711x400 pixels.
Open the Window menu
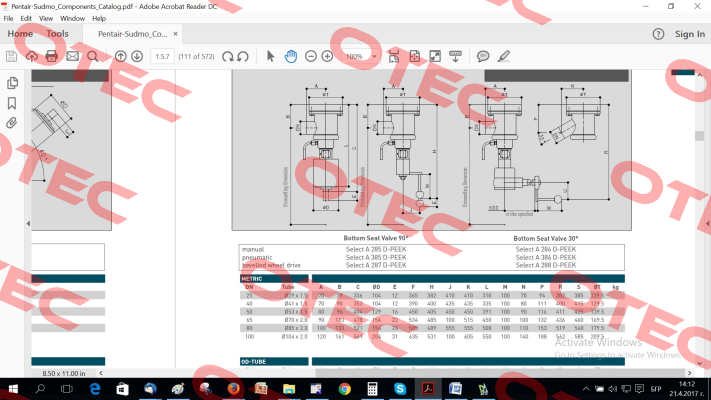73,19
